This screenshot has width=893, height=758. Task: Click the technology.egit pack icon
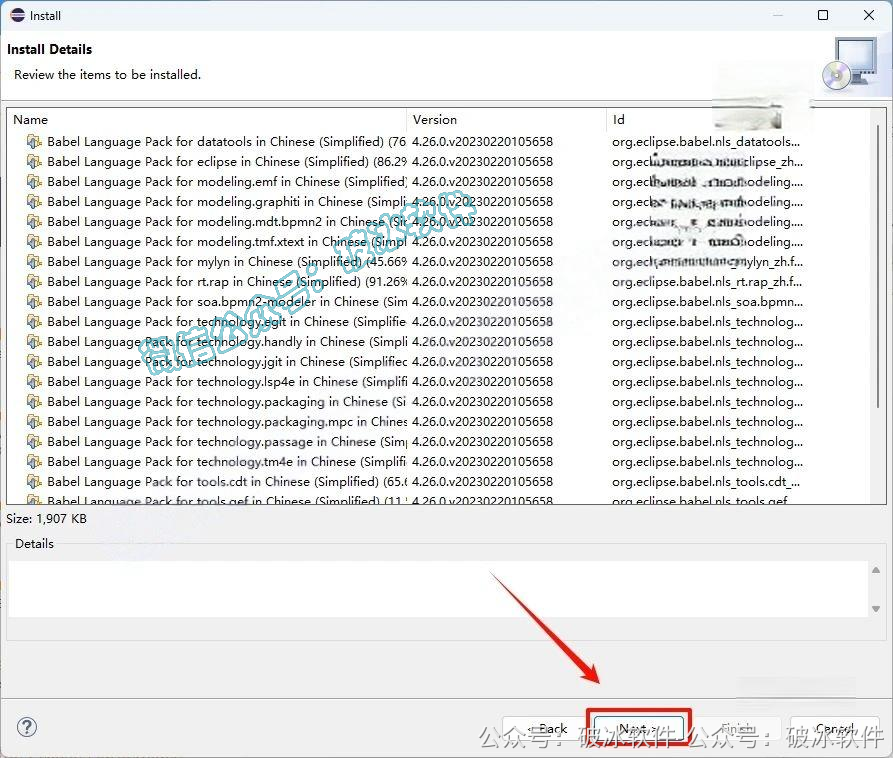click(x=34, y=321)
